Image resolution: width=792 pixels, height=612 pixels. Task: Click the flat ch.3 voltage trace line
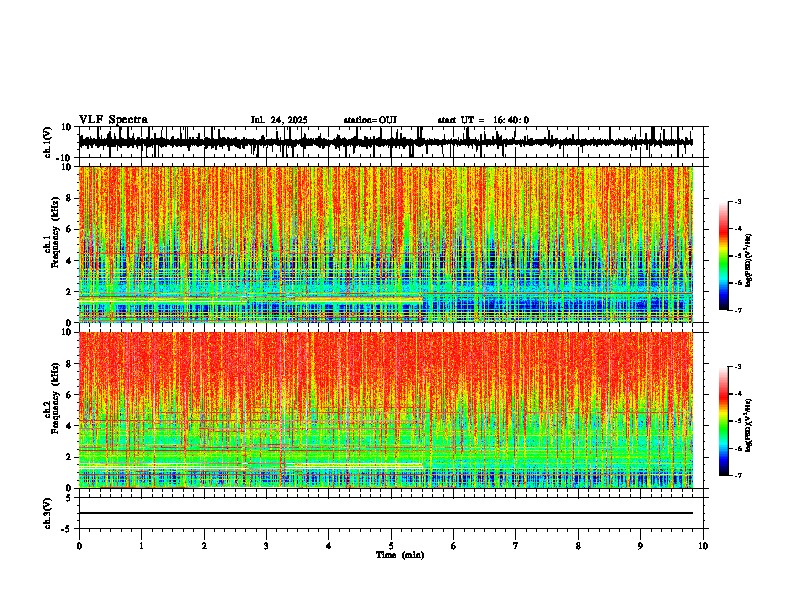(x=385, y=513)
